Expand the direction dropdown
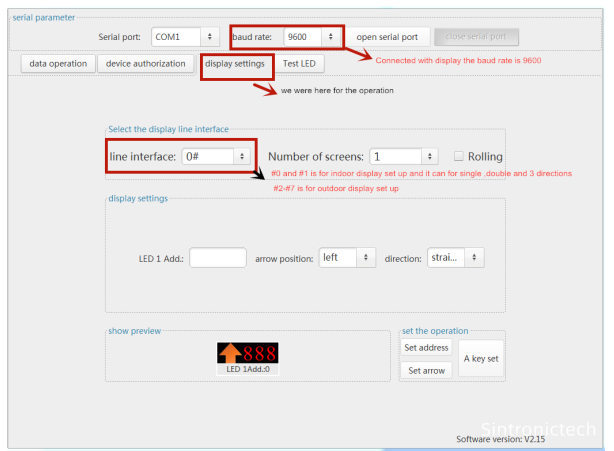Viewport: 614px width, 451px height. pyautogui.click(x=455, y=258)
